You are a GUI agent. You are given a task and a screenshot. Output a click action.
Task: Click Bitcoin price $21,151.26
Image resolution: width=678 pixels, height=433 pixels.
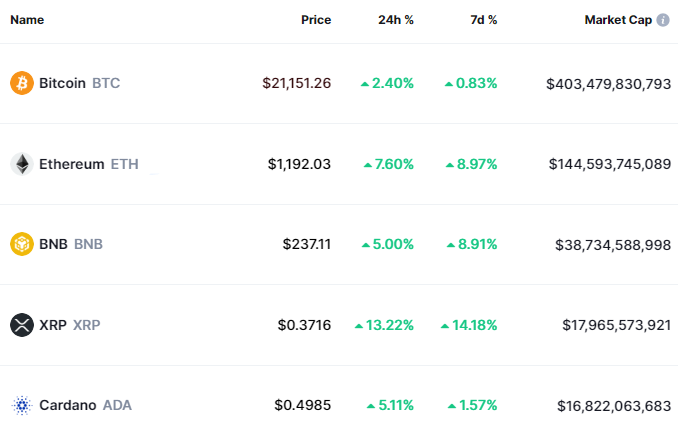tap(296, 83)
